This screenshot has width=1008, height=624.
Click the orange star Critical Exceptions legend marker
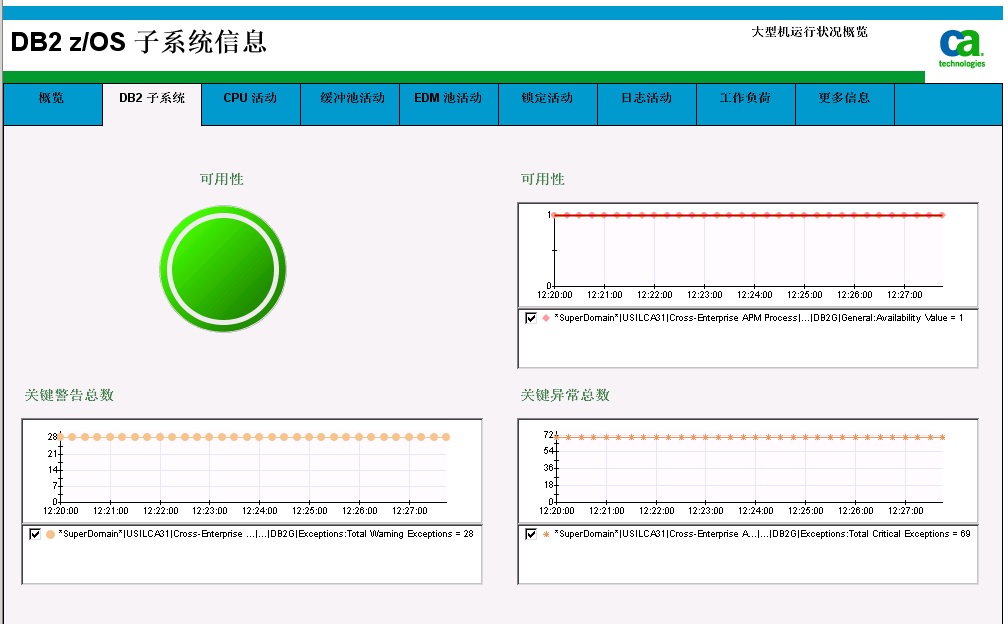pos(546,534)
